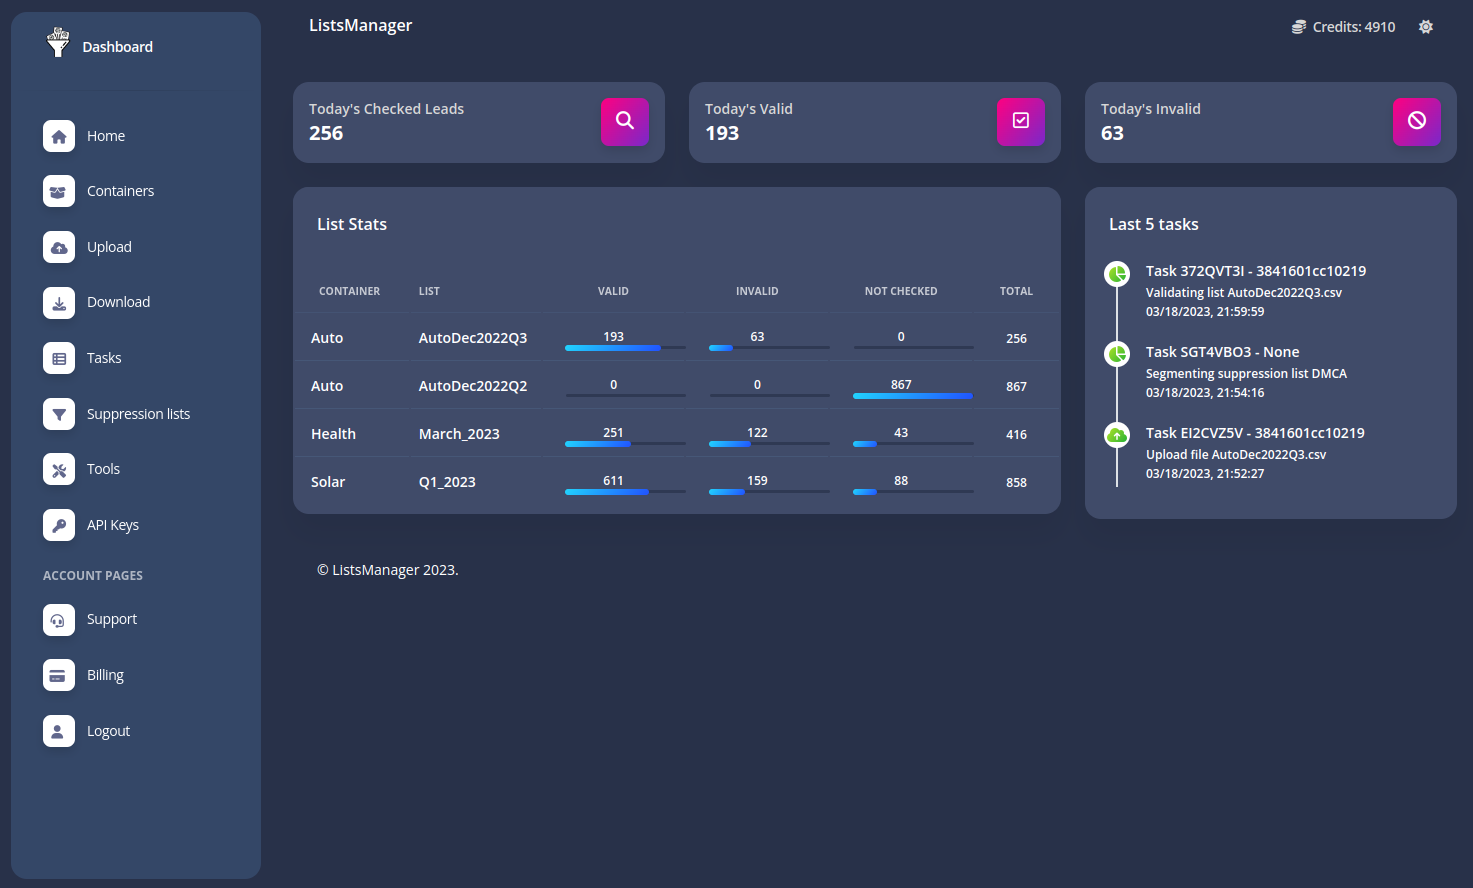The width and height of the screenshot is (1473, 888).
Task: Click Upload file AutoDec2022Q3.csv text
Action: [x=1236, y=455]
